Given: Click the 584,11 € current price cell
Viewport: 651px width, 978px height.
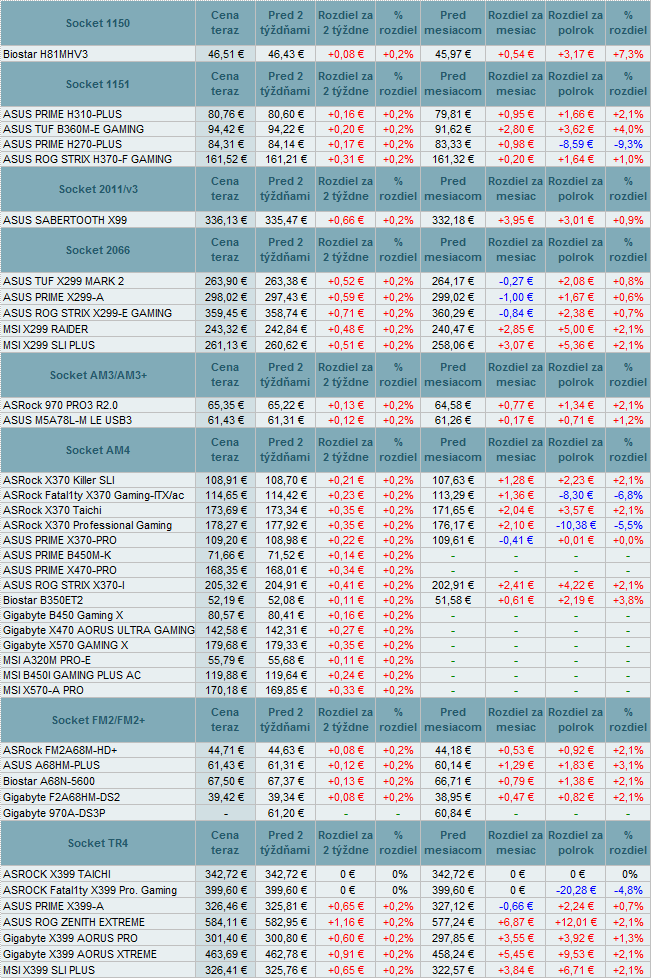Looking at the screenshot, I should (x=226, y=921).
